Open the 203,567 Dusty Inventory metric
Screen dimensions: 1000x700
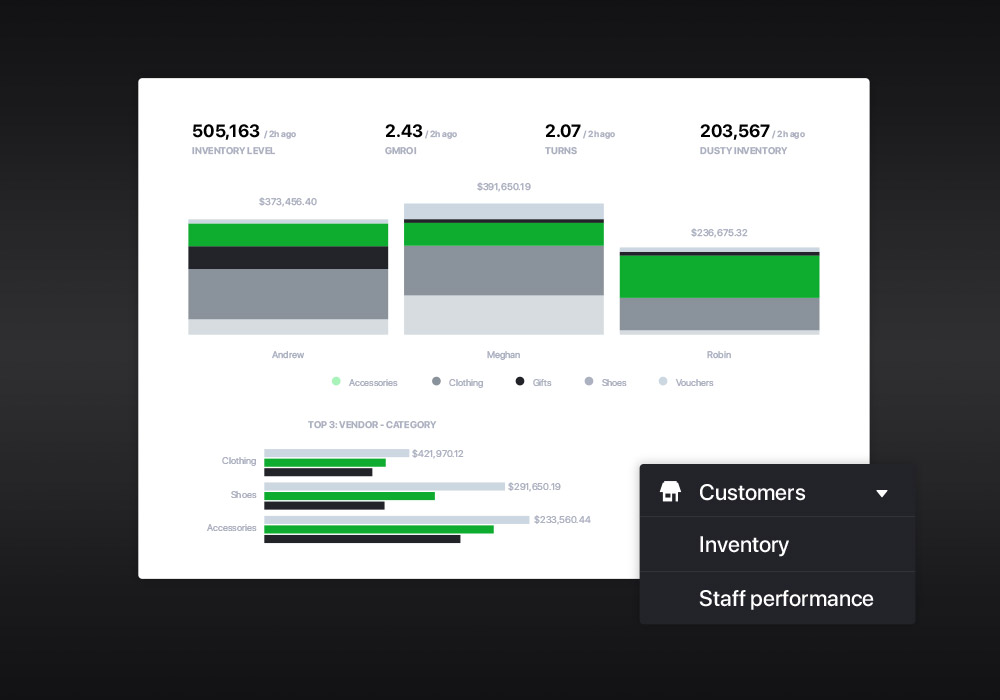click(753, 139)
